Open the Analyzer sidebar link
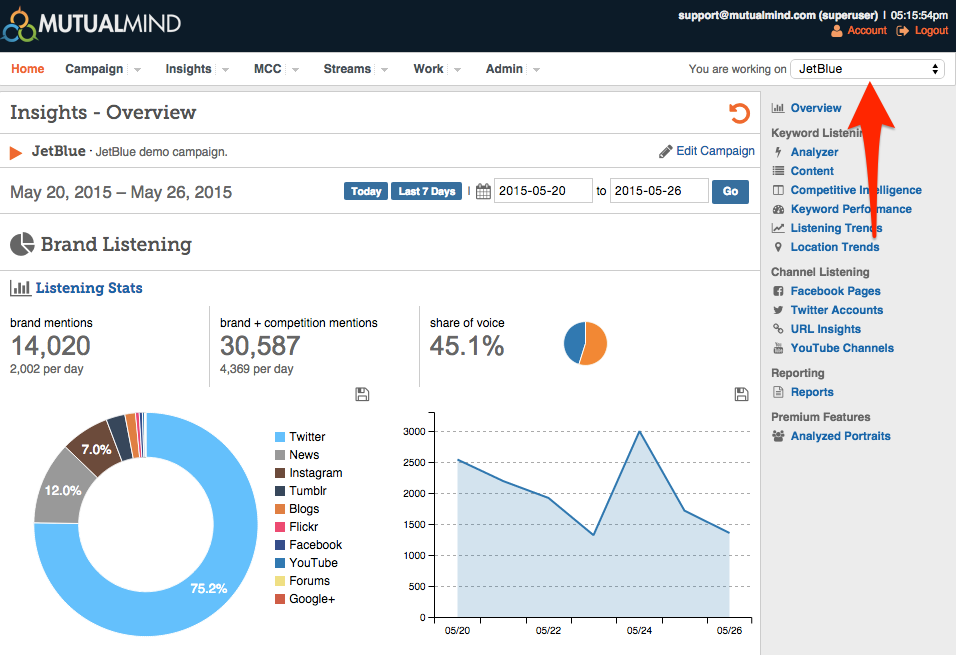The height and width of the screenshot is (655, 956). [815, 152]
